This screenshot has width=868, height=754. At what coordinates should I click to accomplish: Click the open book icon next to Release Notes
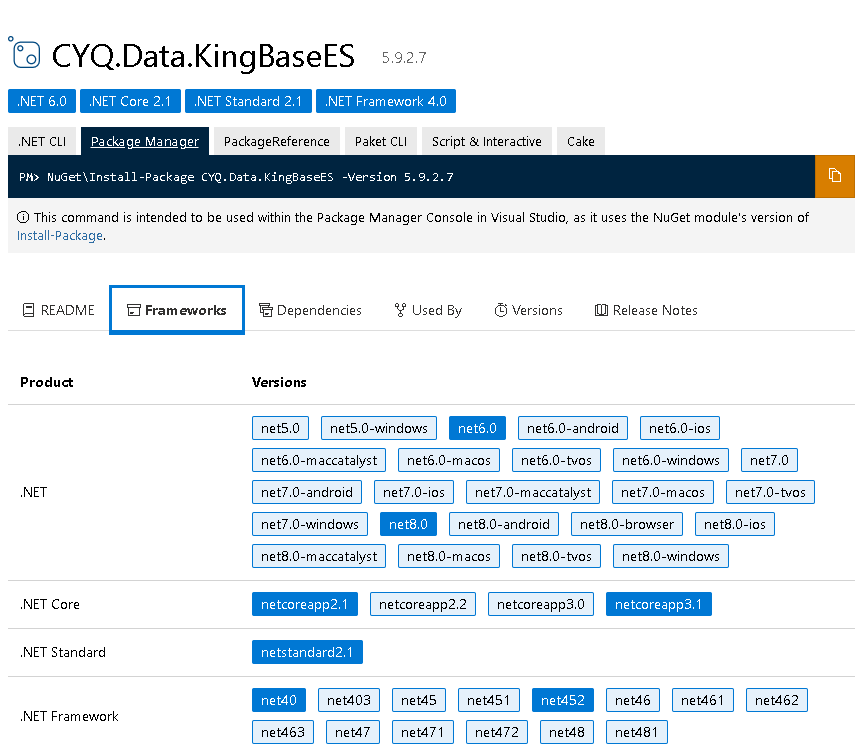coord(601,310)
